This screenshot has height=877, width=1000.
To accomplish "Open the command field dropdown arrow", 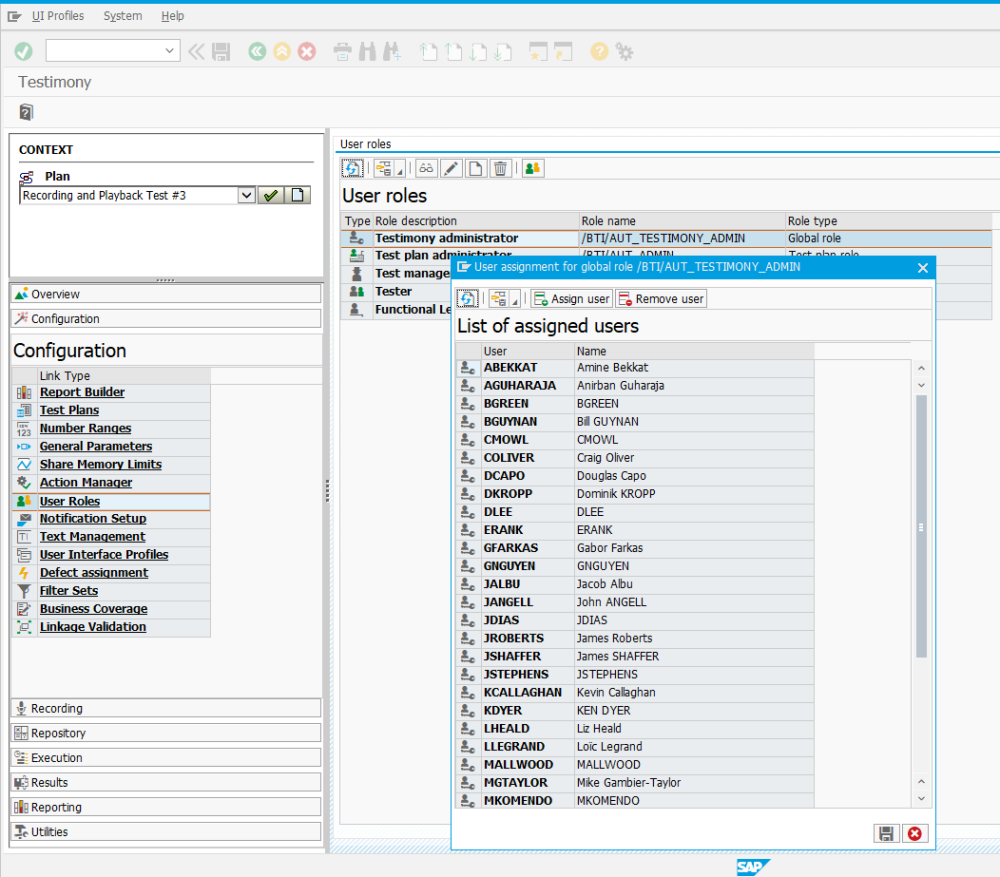I will click(x=169, y=51).
